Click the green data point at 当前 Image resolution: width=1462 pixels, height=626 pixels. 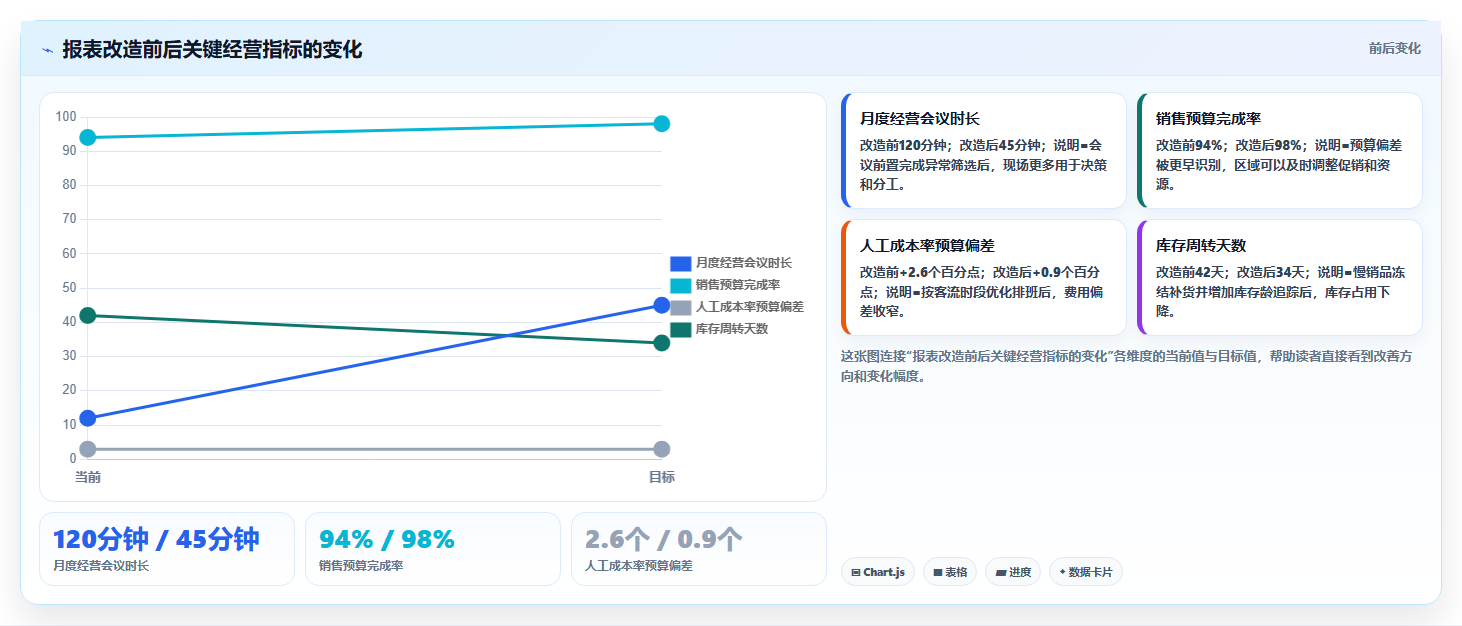tap(88, 315)
